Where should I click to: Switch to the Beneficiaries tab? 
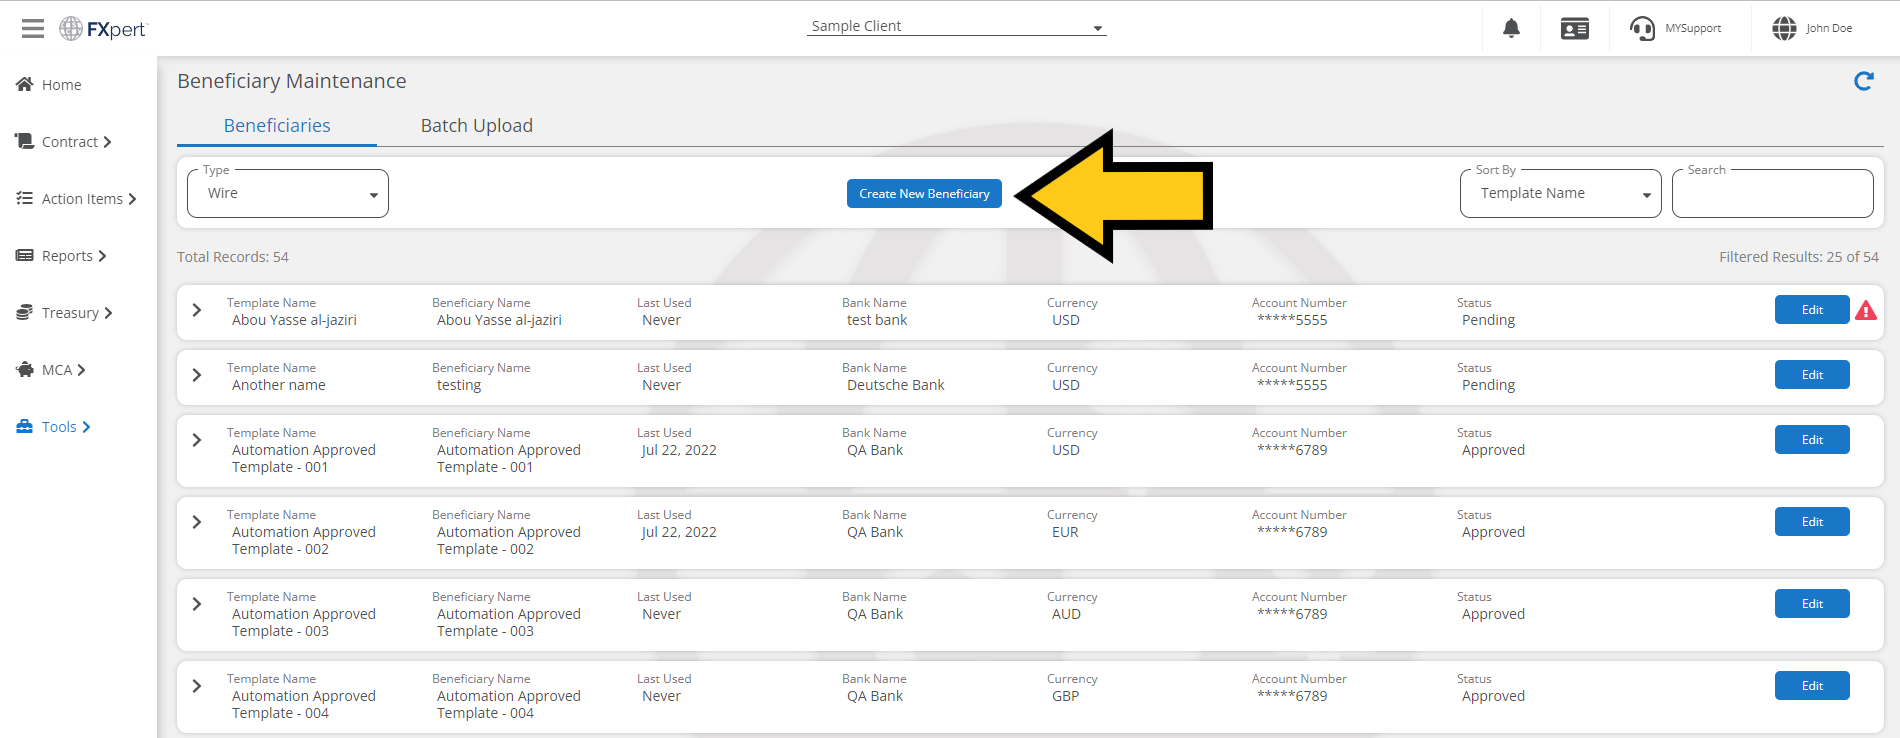[277, 125]
